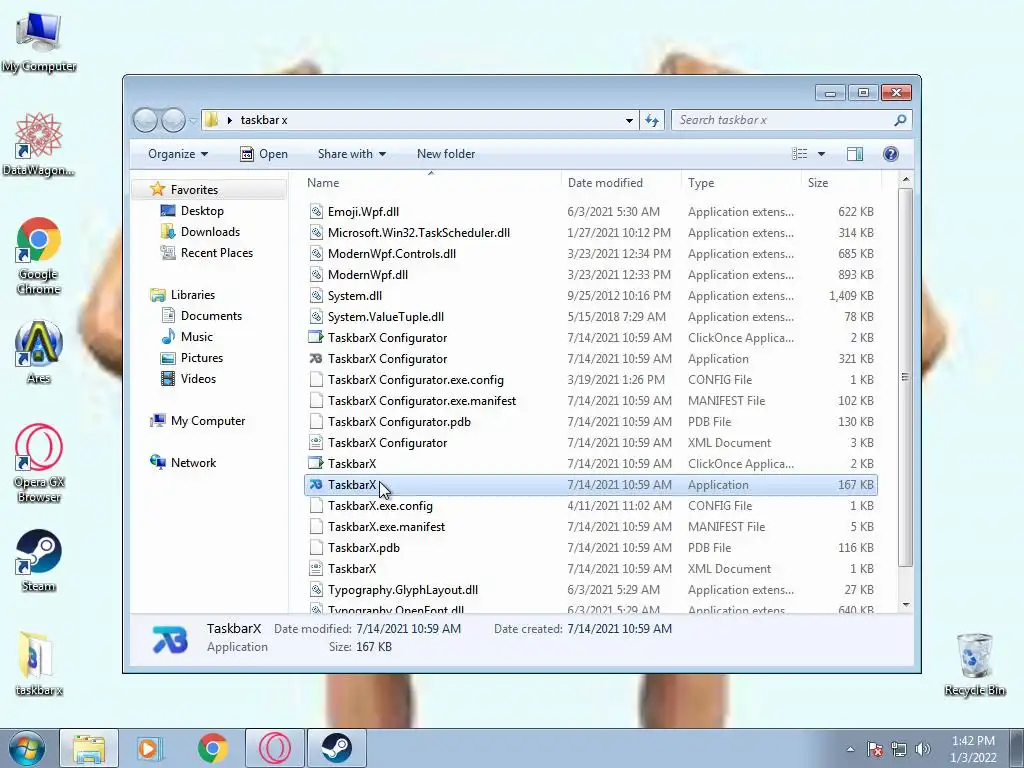Click the change view icon

click(x=800, y=154)
